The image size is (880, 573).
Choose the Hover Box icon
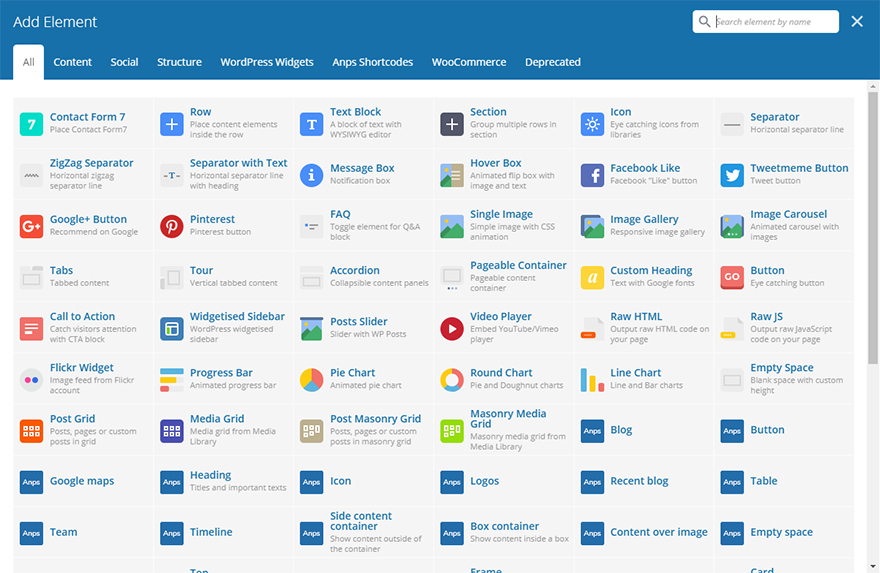coord(452,175)
